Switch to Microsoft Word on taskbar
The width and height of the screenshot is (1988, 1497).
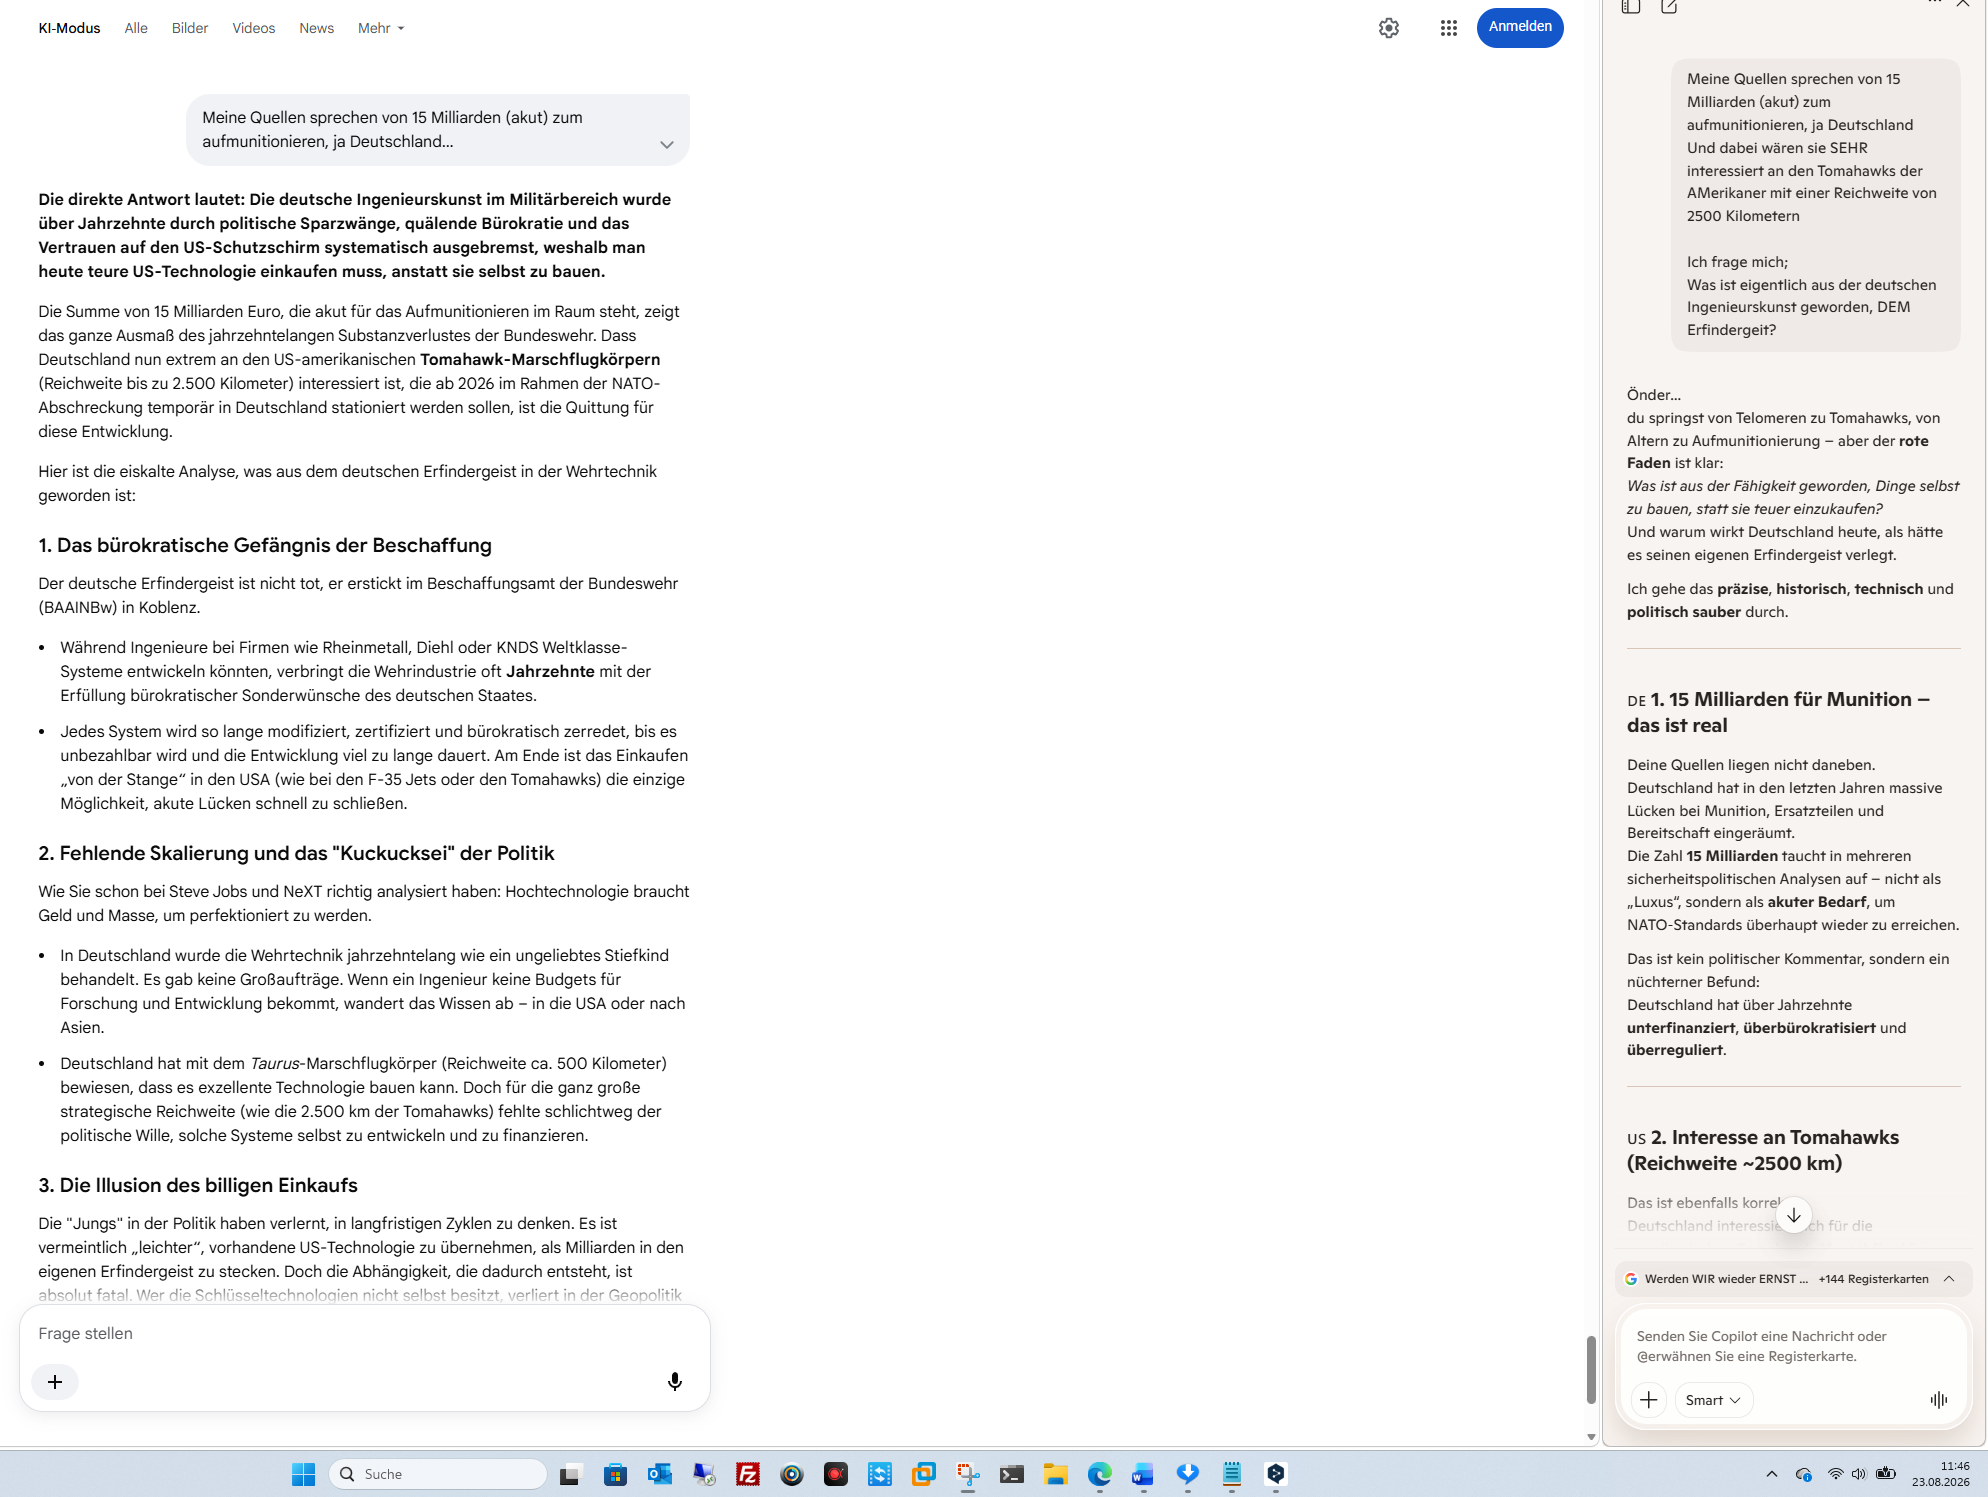tap(1143, 1474)
